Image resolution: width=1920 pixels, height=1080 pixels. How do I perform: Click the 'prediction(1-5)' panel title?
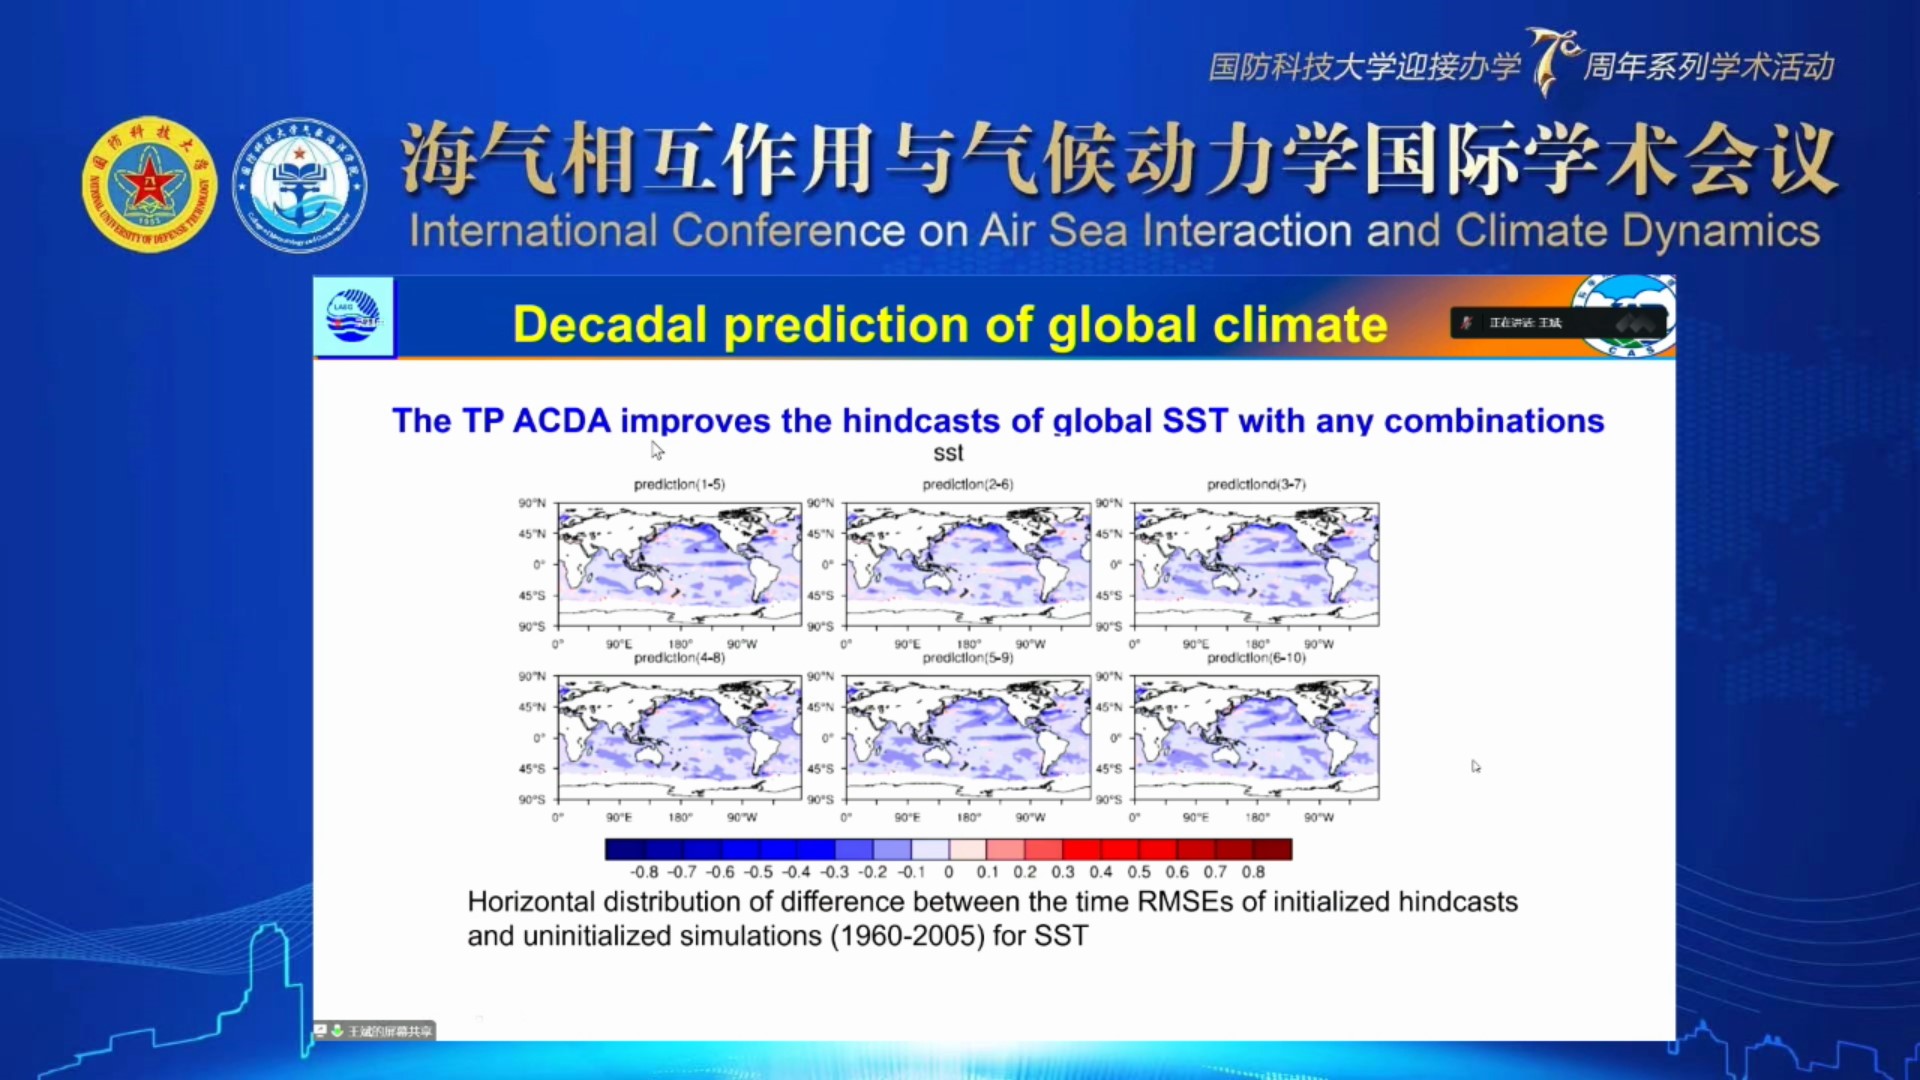pos(679,484)
